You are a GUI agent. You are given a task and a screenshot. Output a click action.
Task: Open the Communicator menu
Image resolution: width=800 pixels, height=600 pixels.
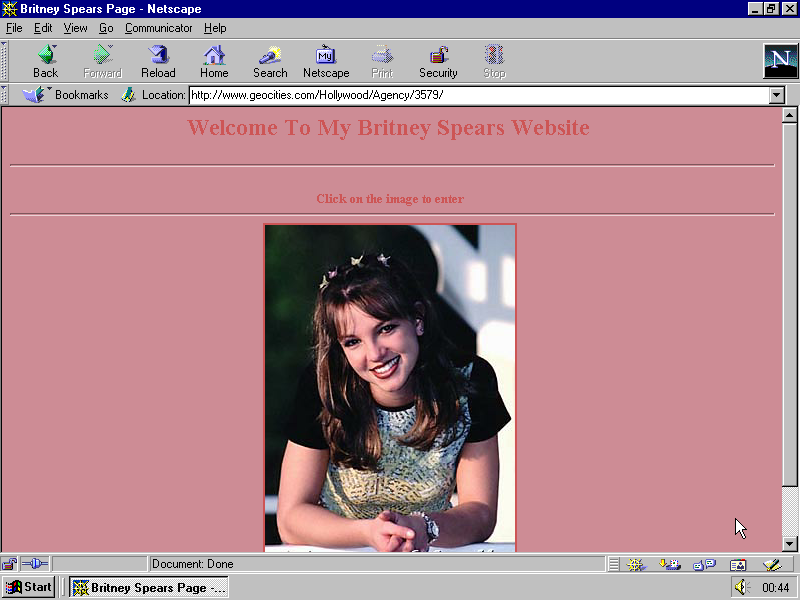pos(158,28)
